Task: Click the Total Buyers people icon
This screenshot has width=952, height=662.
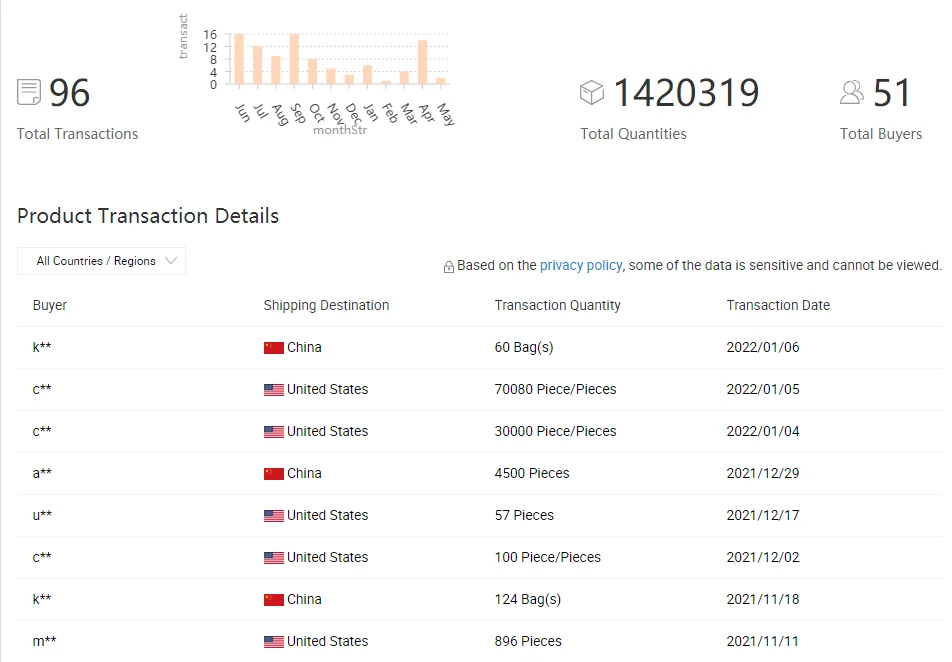Action: point(852,93)
